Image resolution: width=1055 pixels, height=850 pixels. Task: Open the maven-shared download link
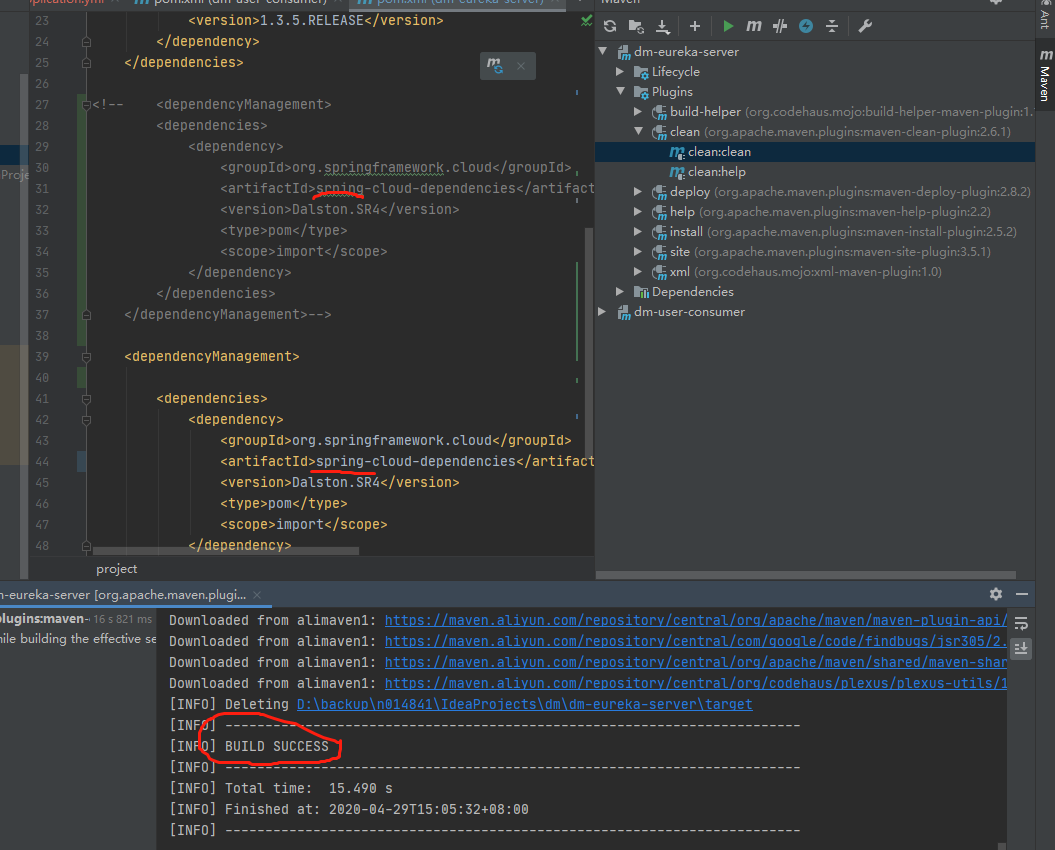click(696, 662)
